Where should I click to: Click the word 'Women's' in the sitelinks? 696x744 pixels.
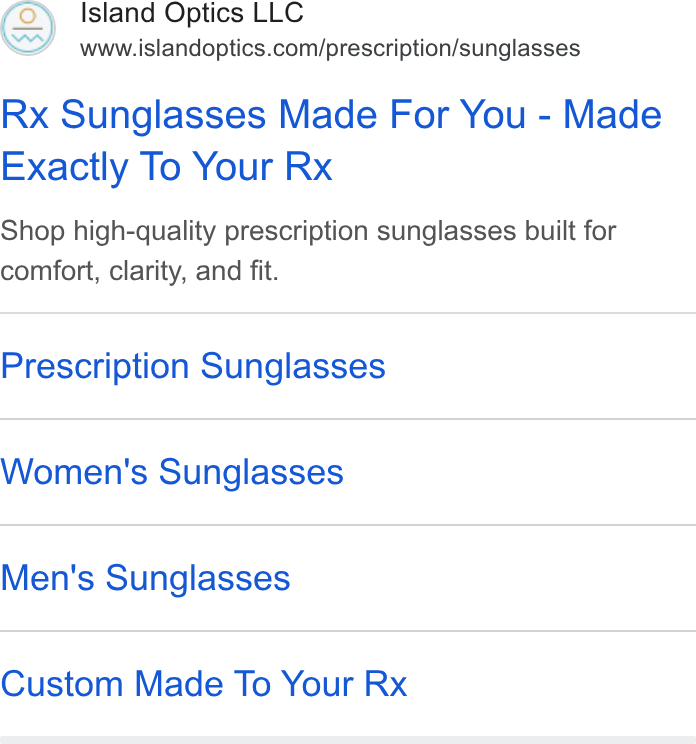pyautogui.click(x=74, y=472)
